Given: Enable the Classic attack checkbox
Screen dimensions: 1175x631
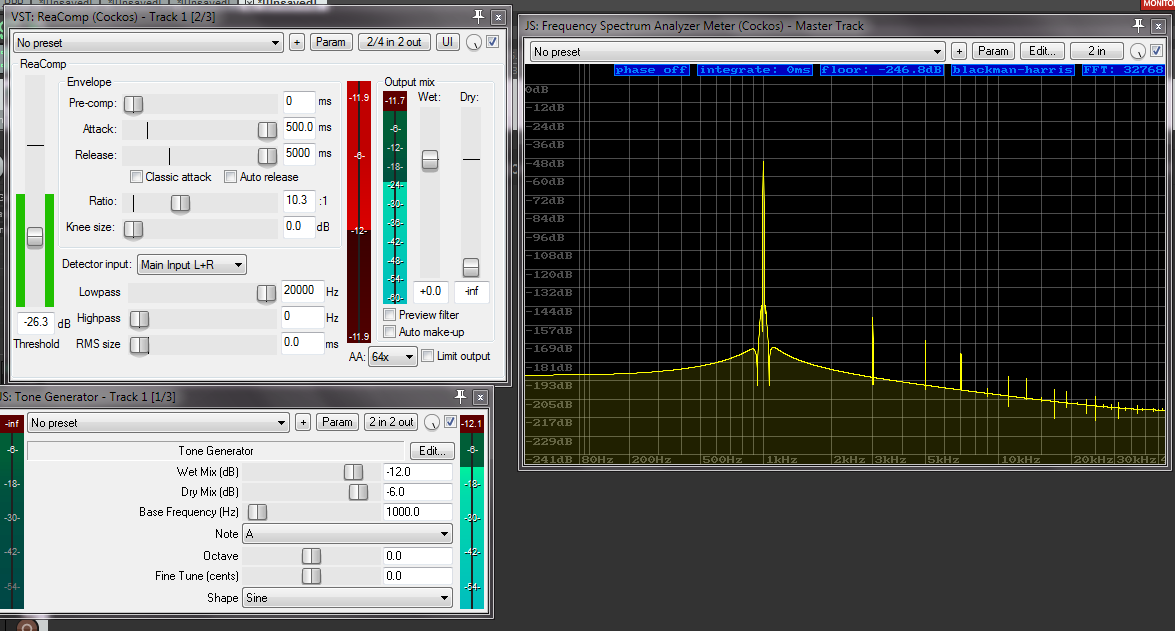Looking at the screenshot, I should [x=137, y=177].
